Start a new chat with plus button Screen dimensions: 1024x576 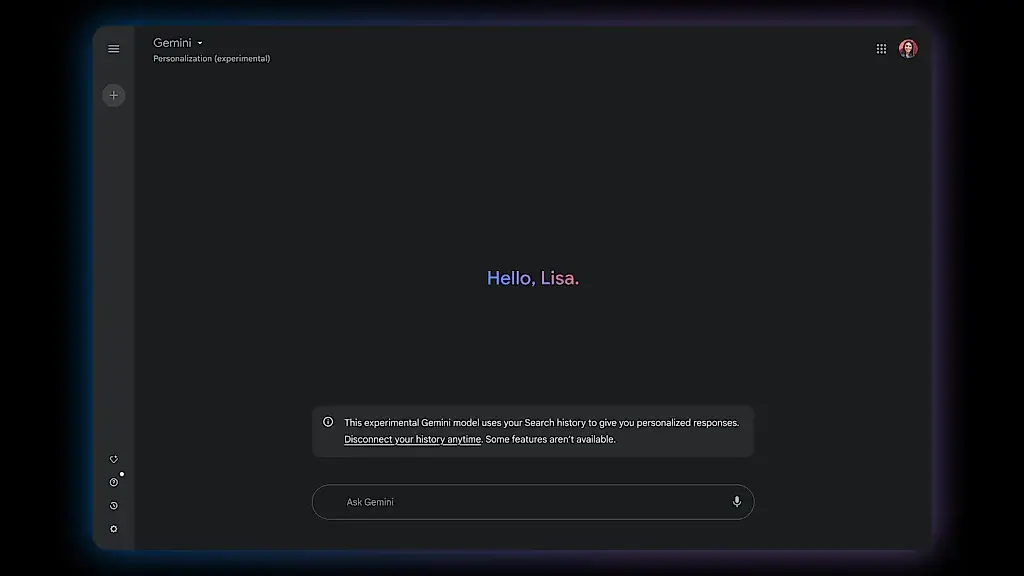pos(114,95)
